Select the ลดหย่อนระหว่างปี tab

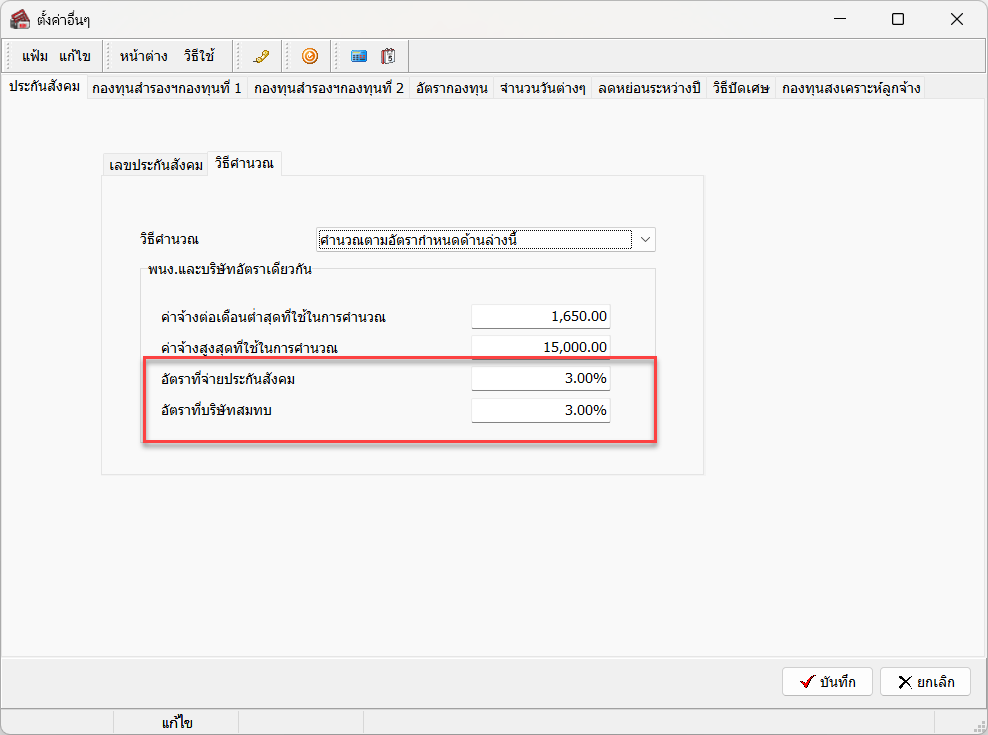click(649, 88)
